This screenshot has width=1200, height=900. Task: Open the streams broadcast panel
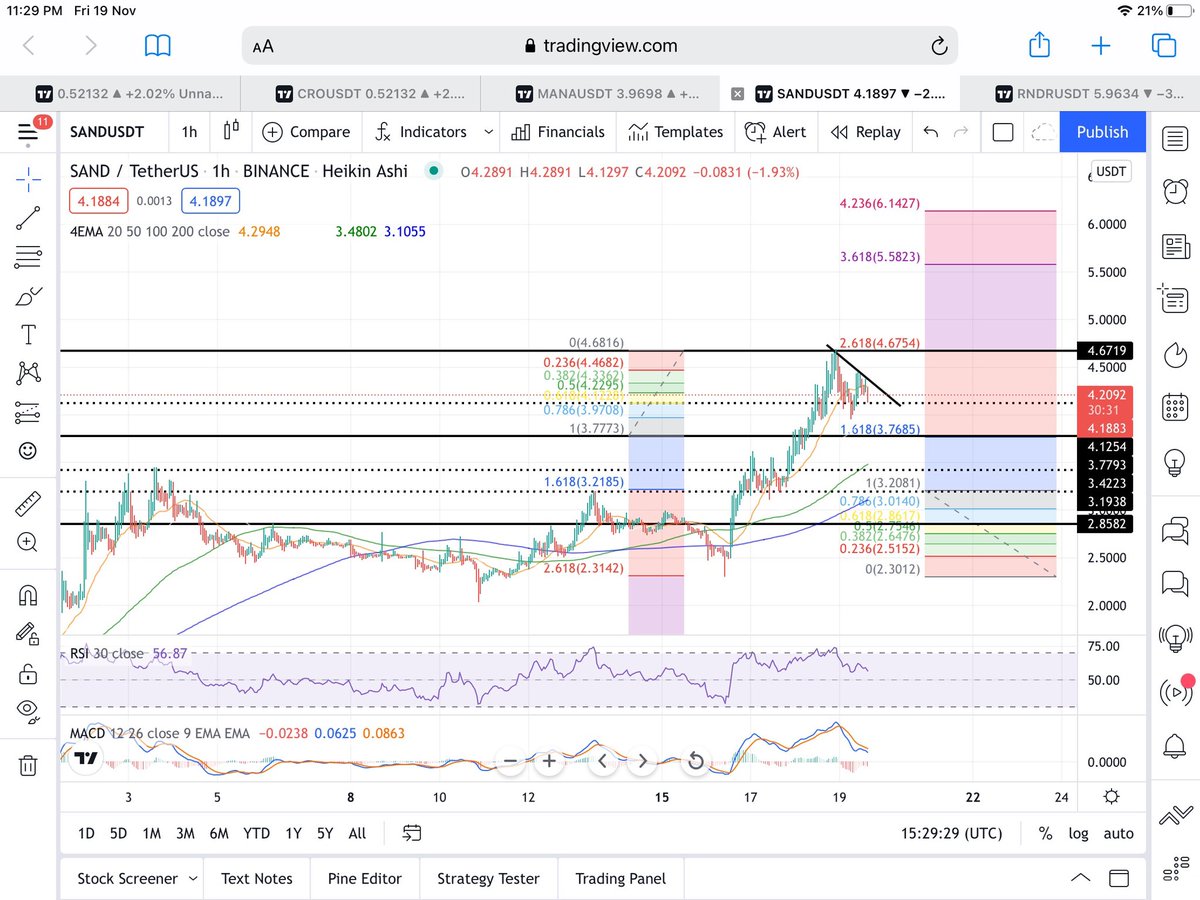point(1175,691)
